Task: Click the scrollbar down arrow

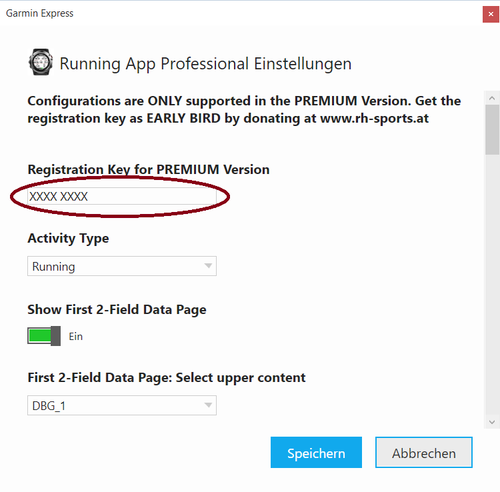Action: click(x=492, y=422)
